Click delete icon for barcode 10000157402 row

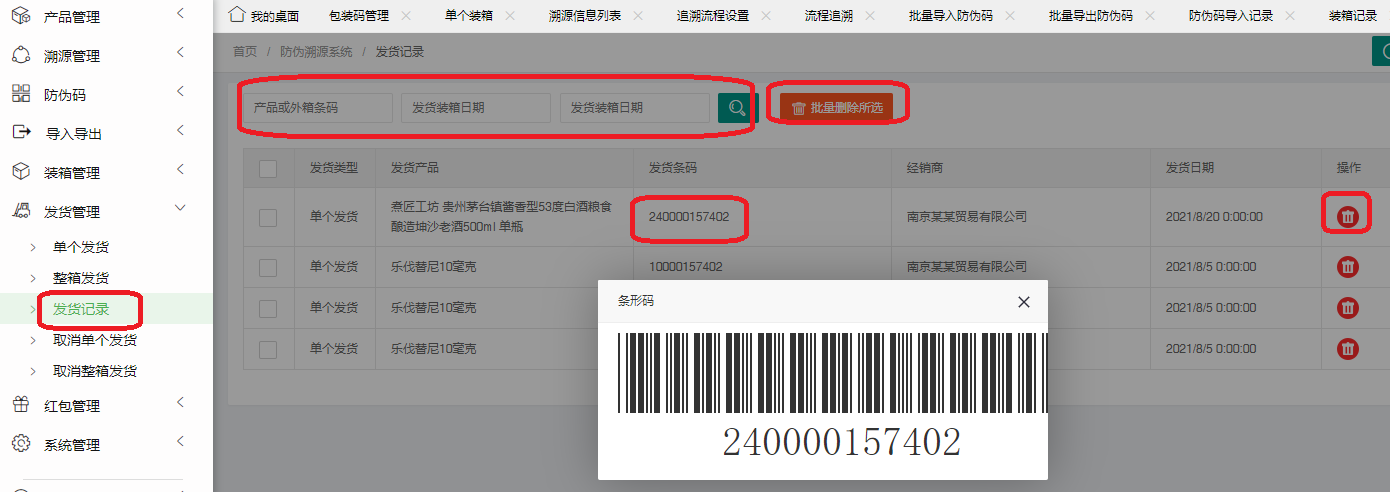coord(1348,267)
